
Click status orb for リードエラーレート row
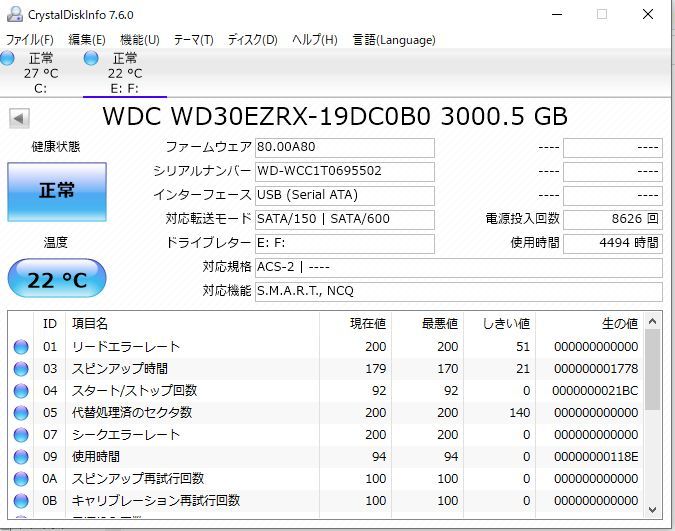tap(21, 347)
